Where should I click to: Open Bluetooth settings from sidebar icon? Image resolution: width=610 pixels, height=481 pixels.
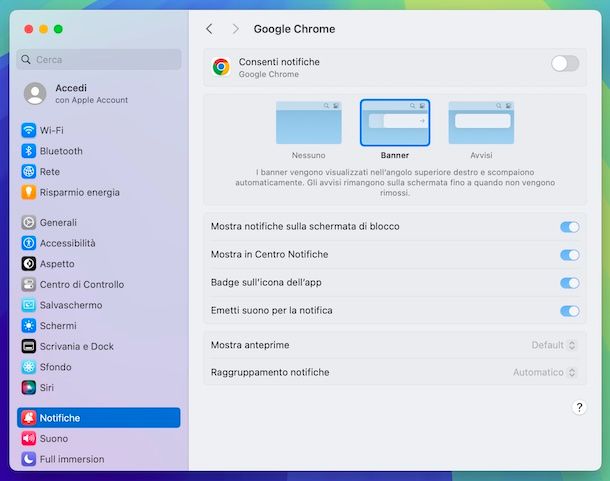(29, 151)
